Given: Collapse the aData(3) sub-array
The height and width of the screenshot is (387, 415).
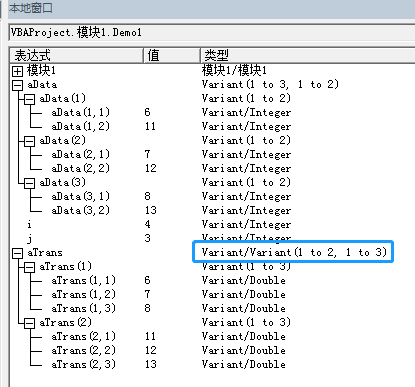Looking at the screenshot, I should pyautogui.click(x=29, y=183).
